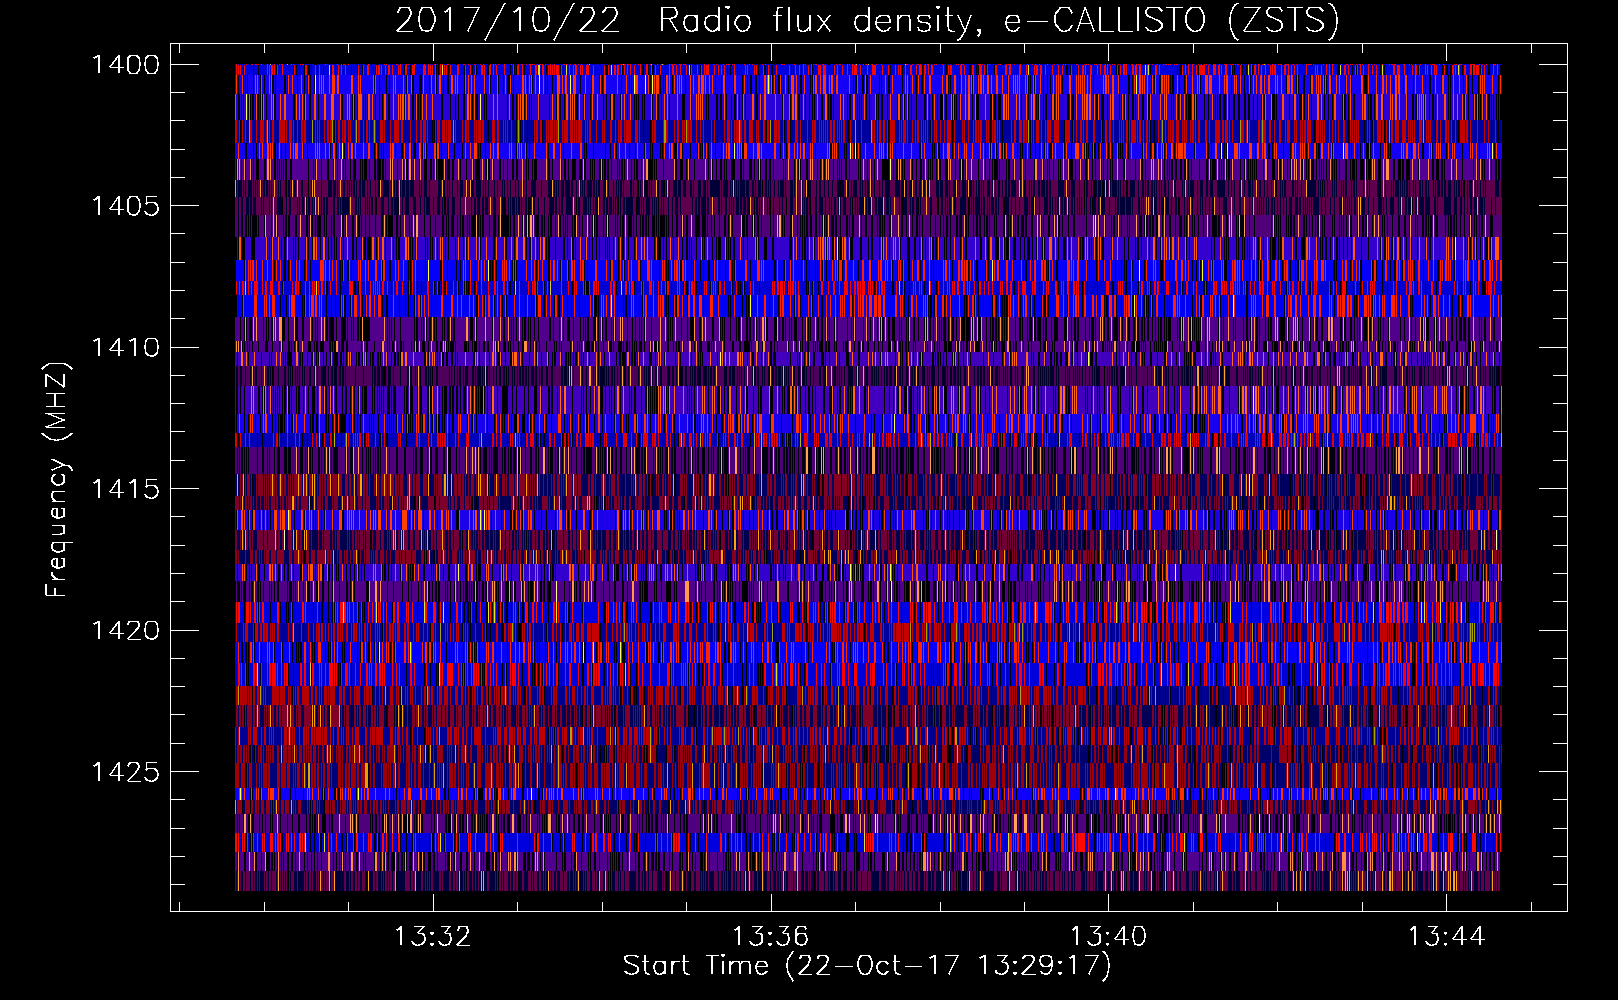Click the '1410' frequency axis label
The width and height of the screenshot is (1618, 1000).
pyautogui.click(x=125, y=348)
